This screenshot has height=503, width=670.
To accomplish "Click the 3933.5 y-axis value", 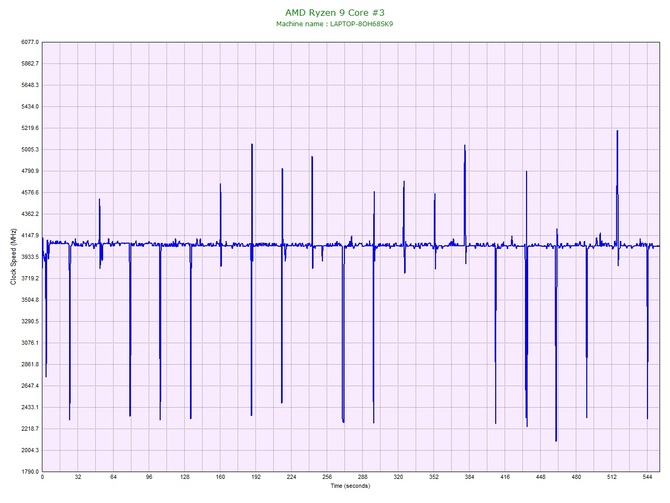I will pyautogui.click(x=30, y=257).
